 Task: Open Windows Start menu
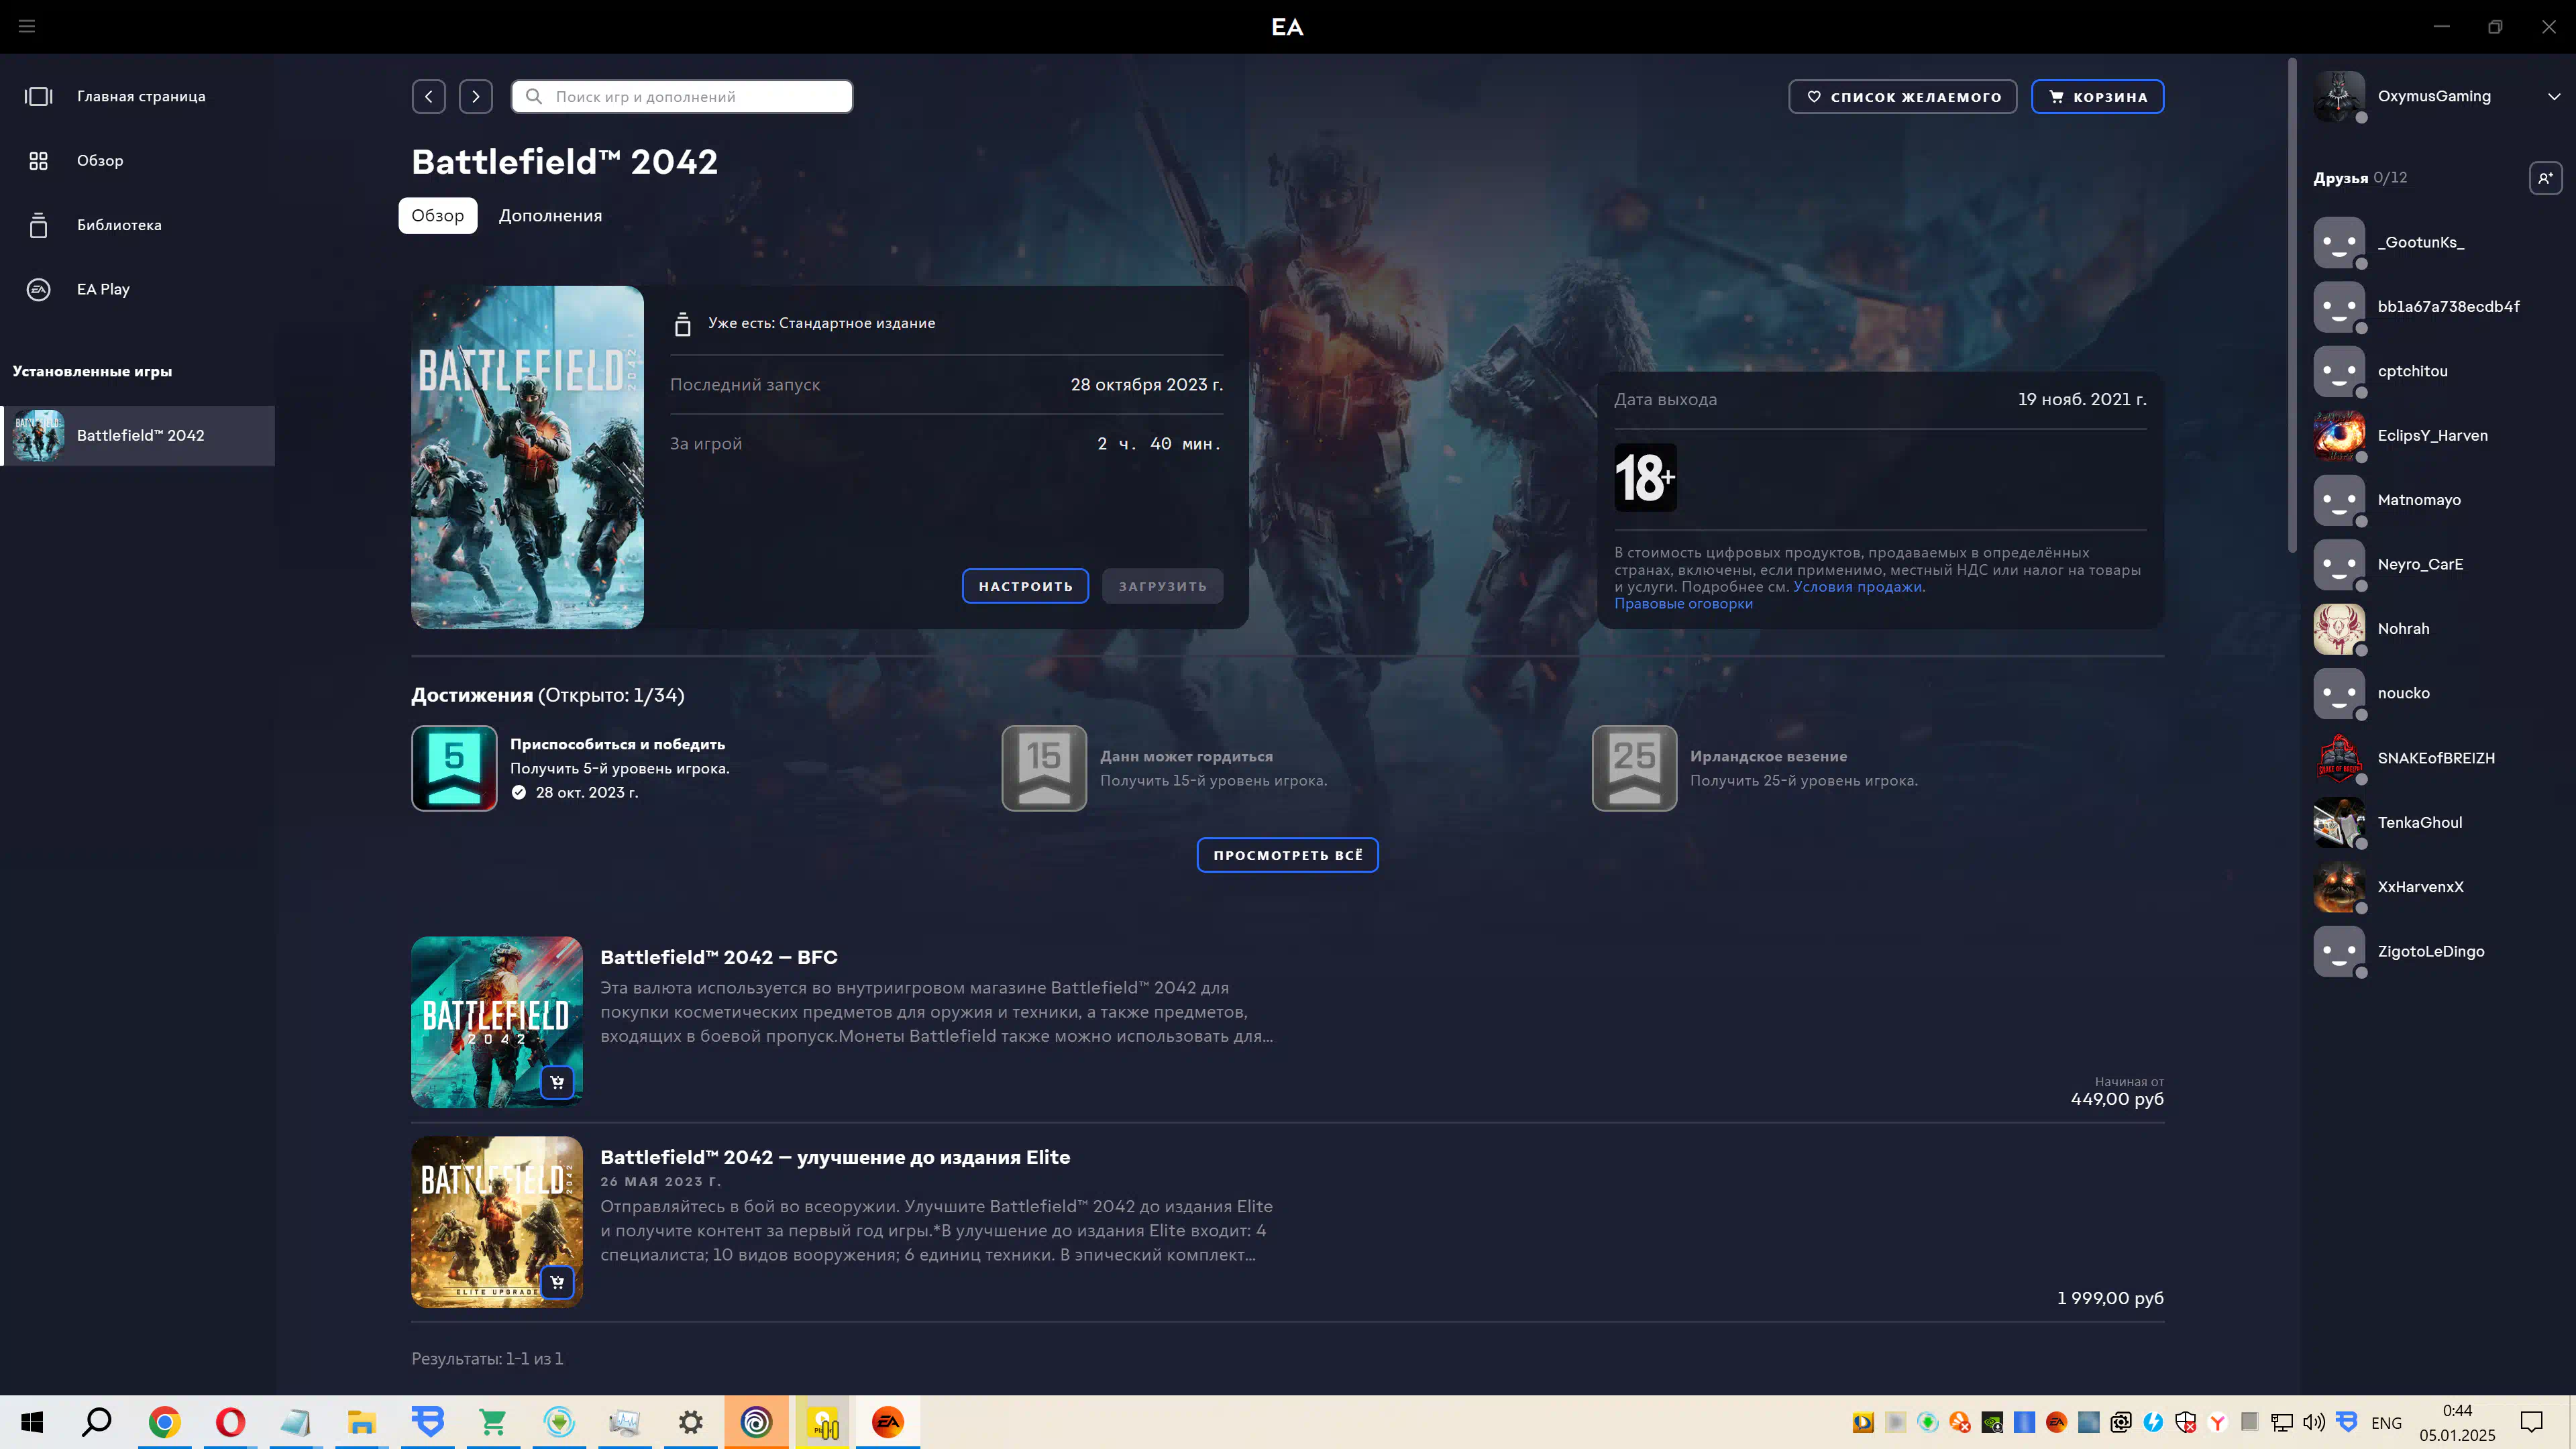tap(32, 1422)
